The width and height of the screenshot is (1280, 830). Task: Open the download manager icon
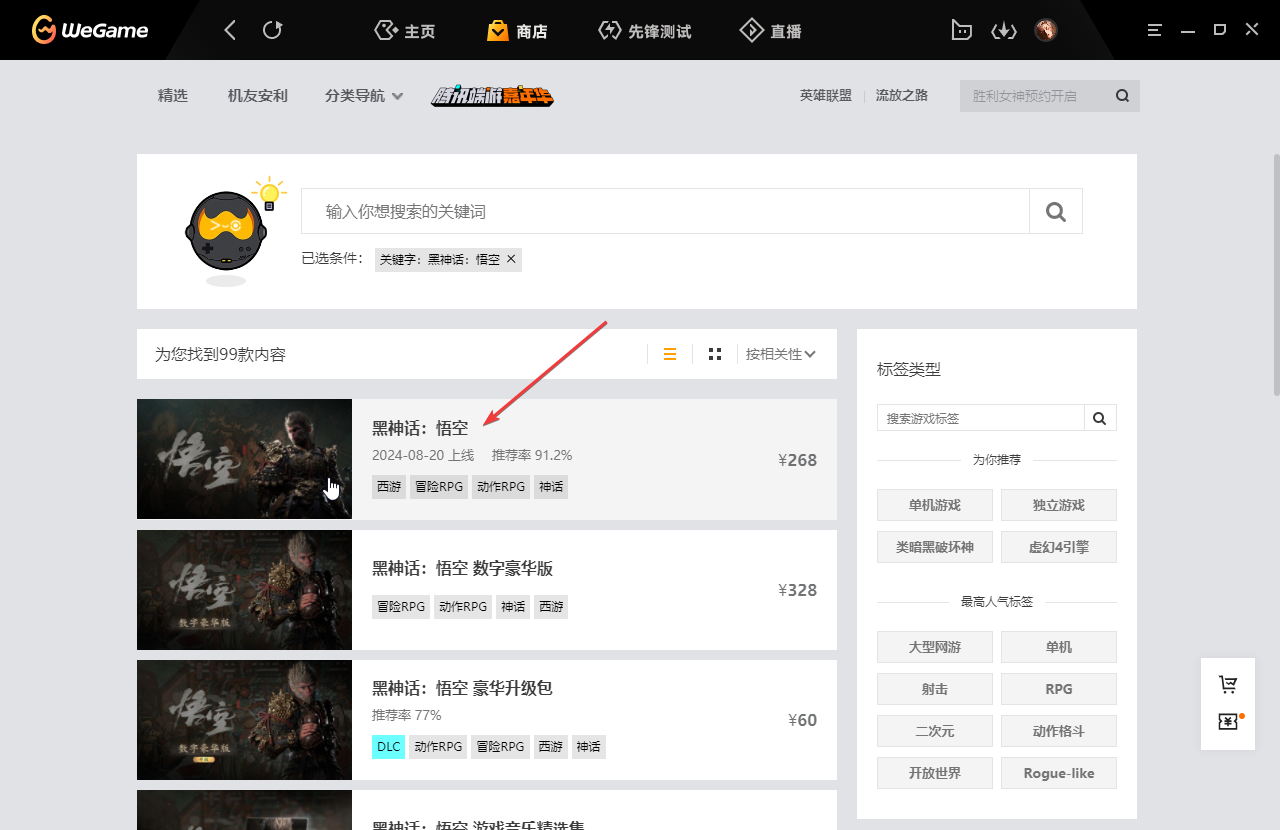pyautogui.click(x=1003, y=30)
